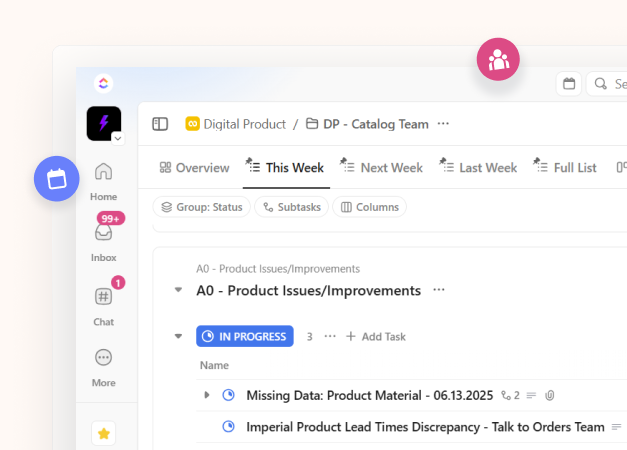627x450 pixels.
Task: Open the Inbox with 99+ notifications
Action: pos(103,234)
